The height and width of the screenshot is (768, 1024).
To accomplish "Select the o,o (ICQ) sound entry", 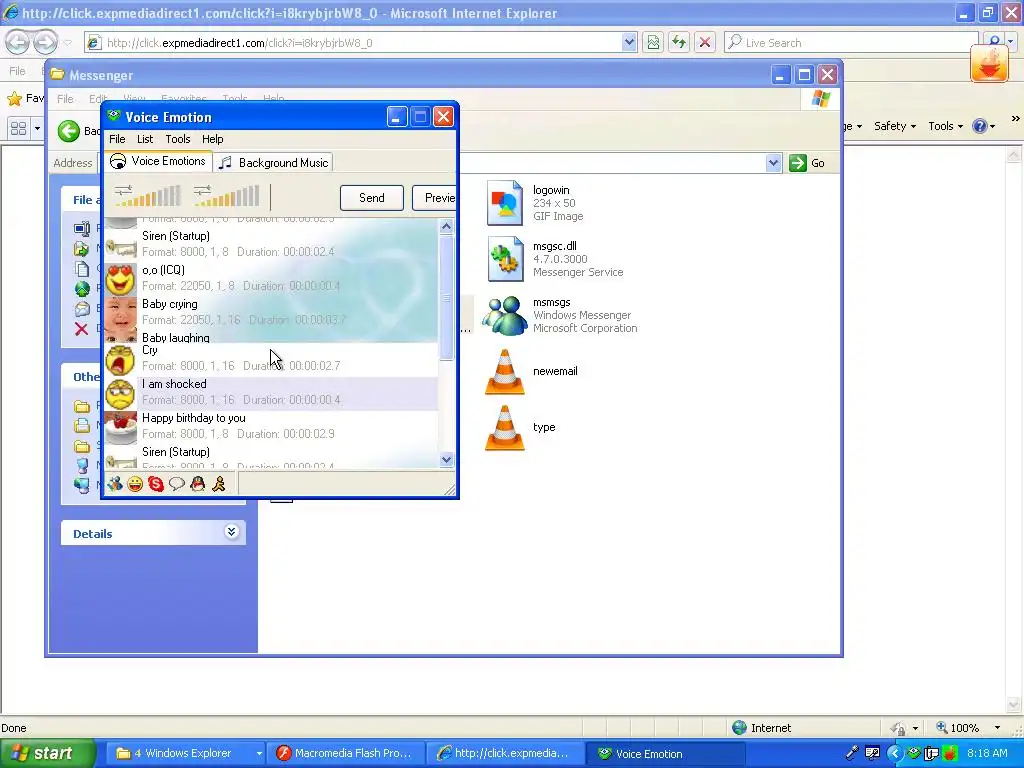I will [x=271, y=278].
